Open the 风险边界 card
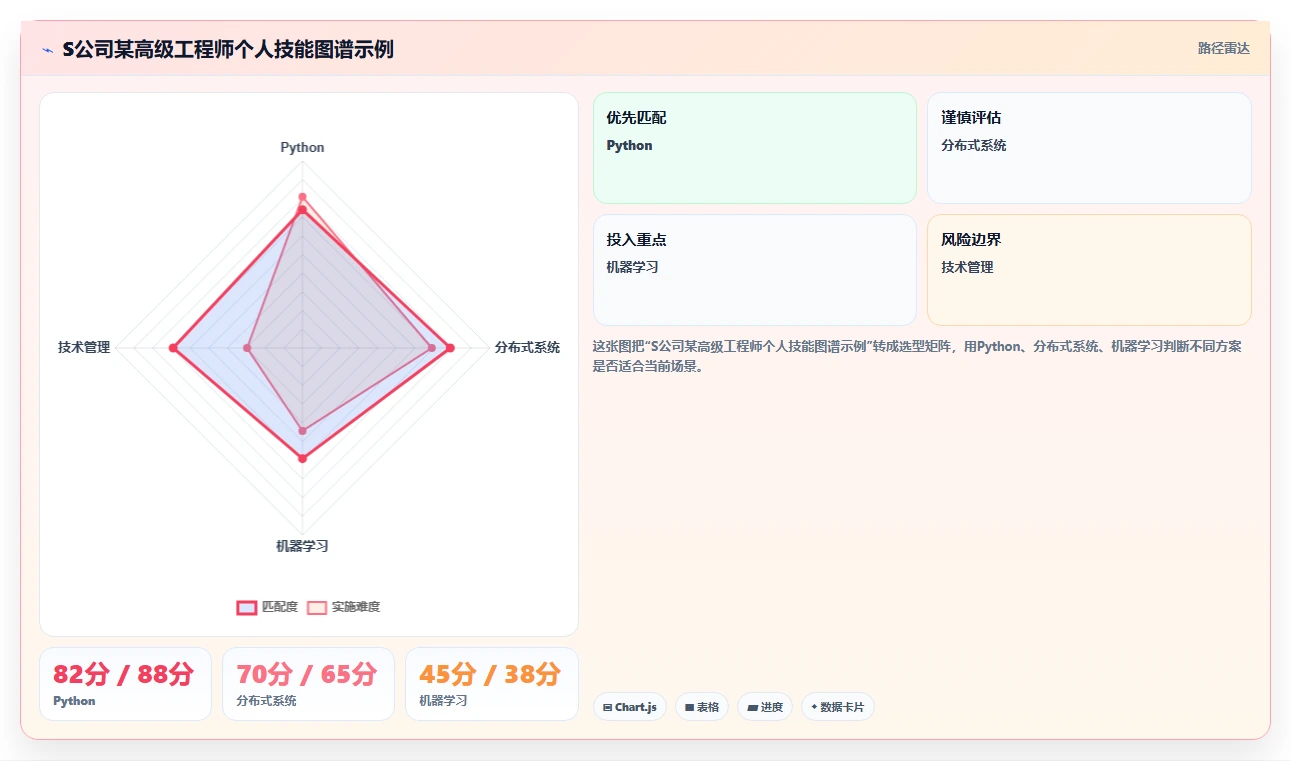The height and width of the screenshot is (761, 1291). 1089,270
